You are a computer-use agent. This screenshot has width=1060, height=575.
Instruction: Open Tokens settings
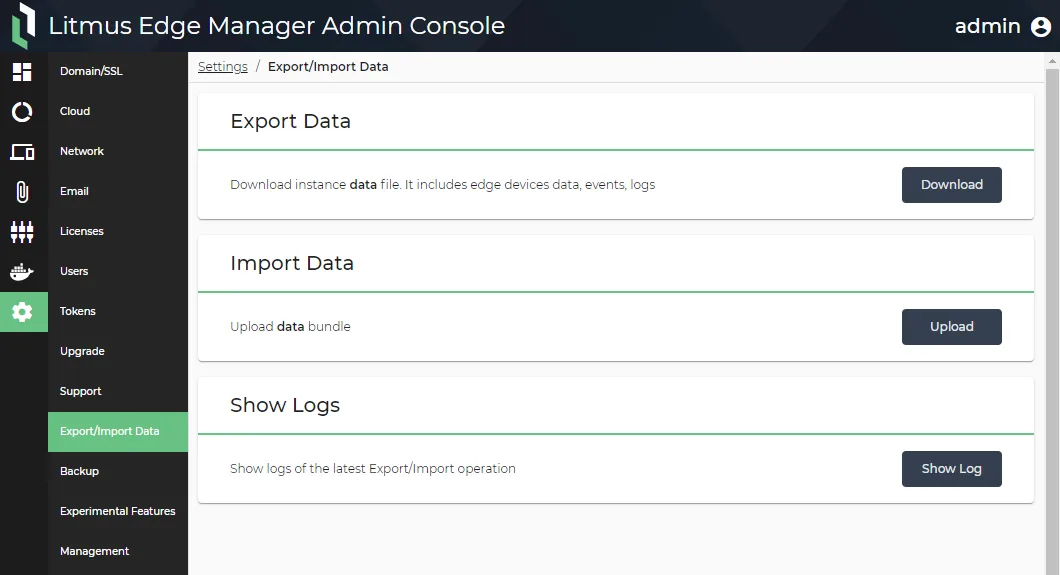118,311
